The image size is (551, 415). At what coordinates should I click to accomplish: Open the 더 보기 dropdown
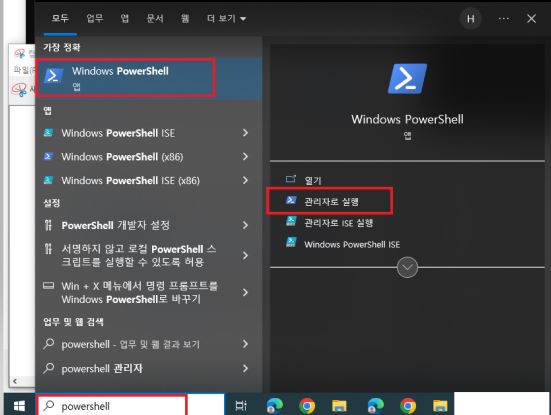226,18
